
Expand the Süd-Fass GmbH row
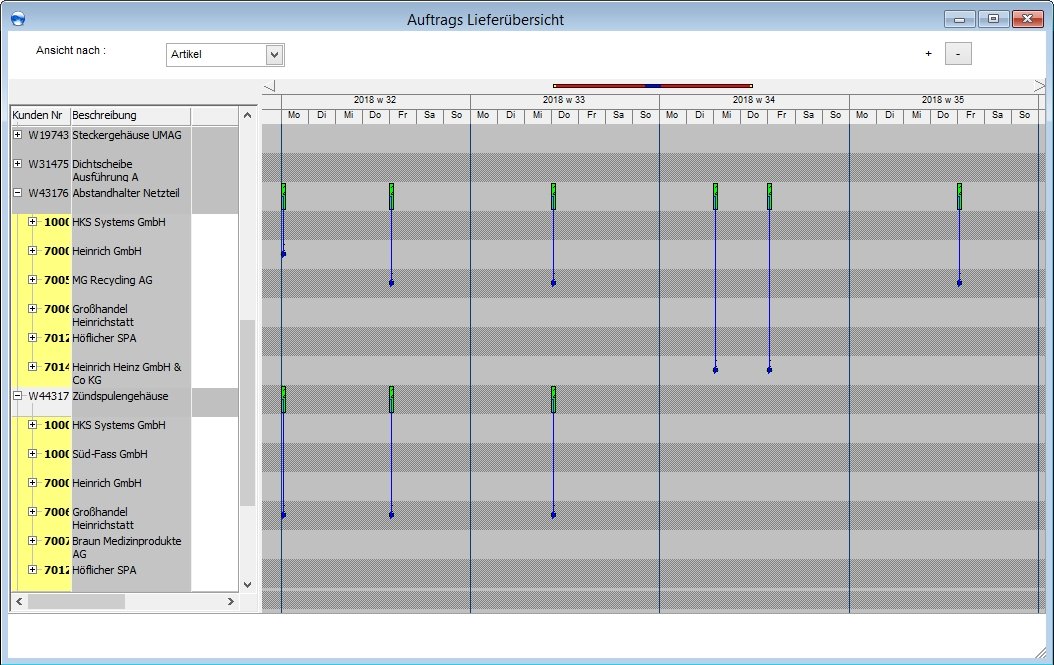click(32, 453)
